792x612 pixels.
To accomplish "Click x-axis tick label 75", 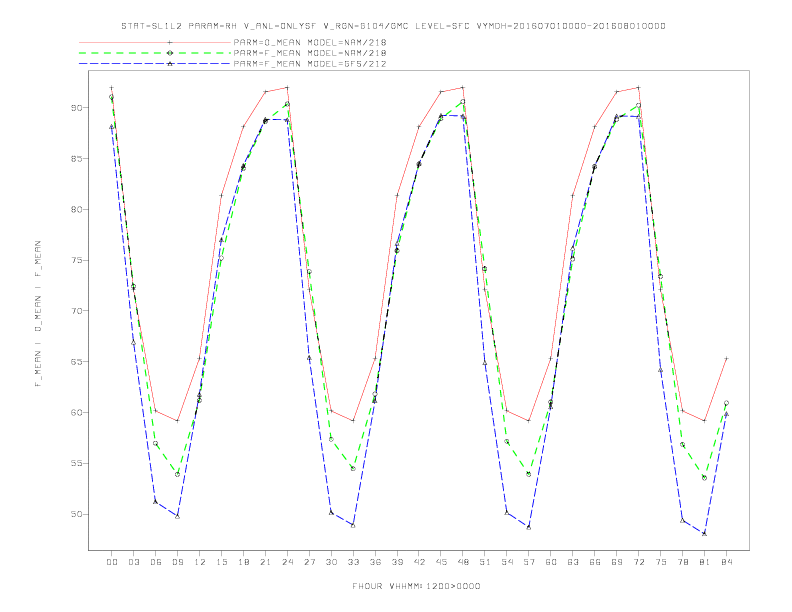I will (x=661, y=562).
